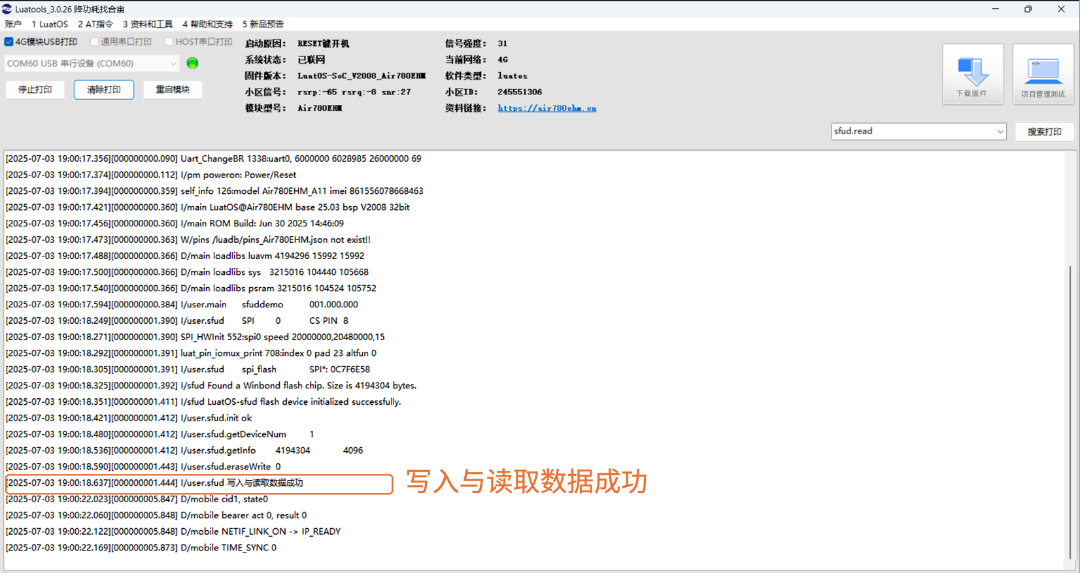The width and height of the screenshot is (1080, 573).
Task: Click the signal strength value 31
Action: [x=502, y=43]
